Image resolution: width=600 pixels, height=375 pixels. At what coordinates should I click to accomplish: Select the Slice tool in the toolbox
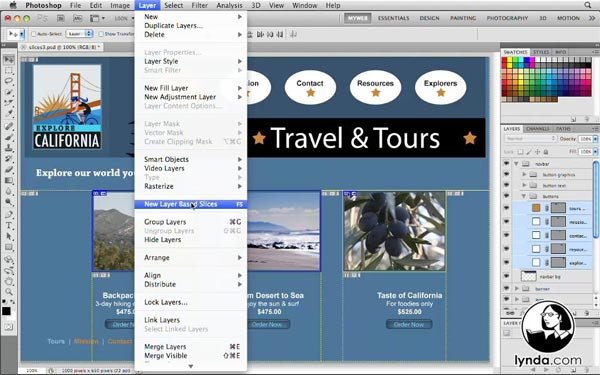8,103
